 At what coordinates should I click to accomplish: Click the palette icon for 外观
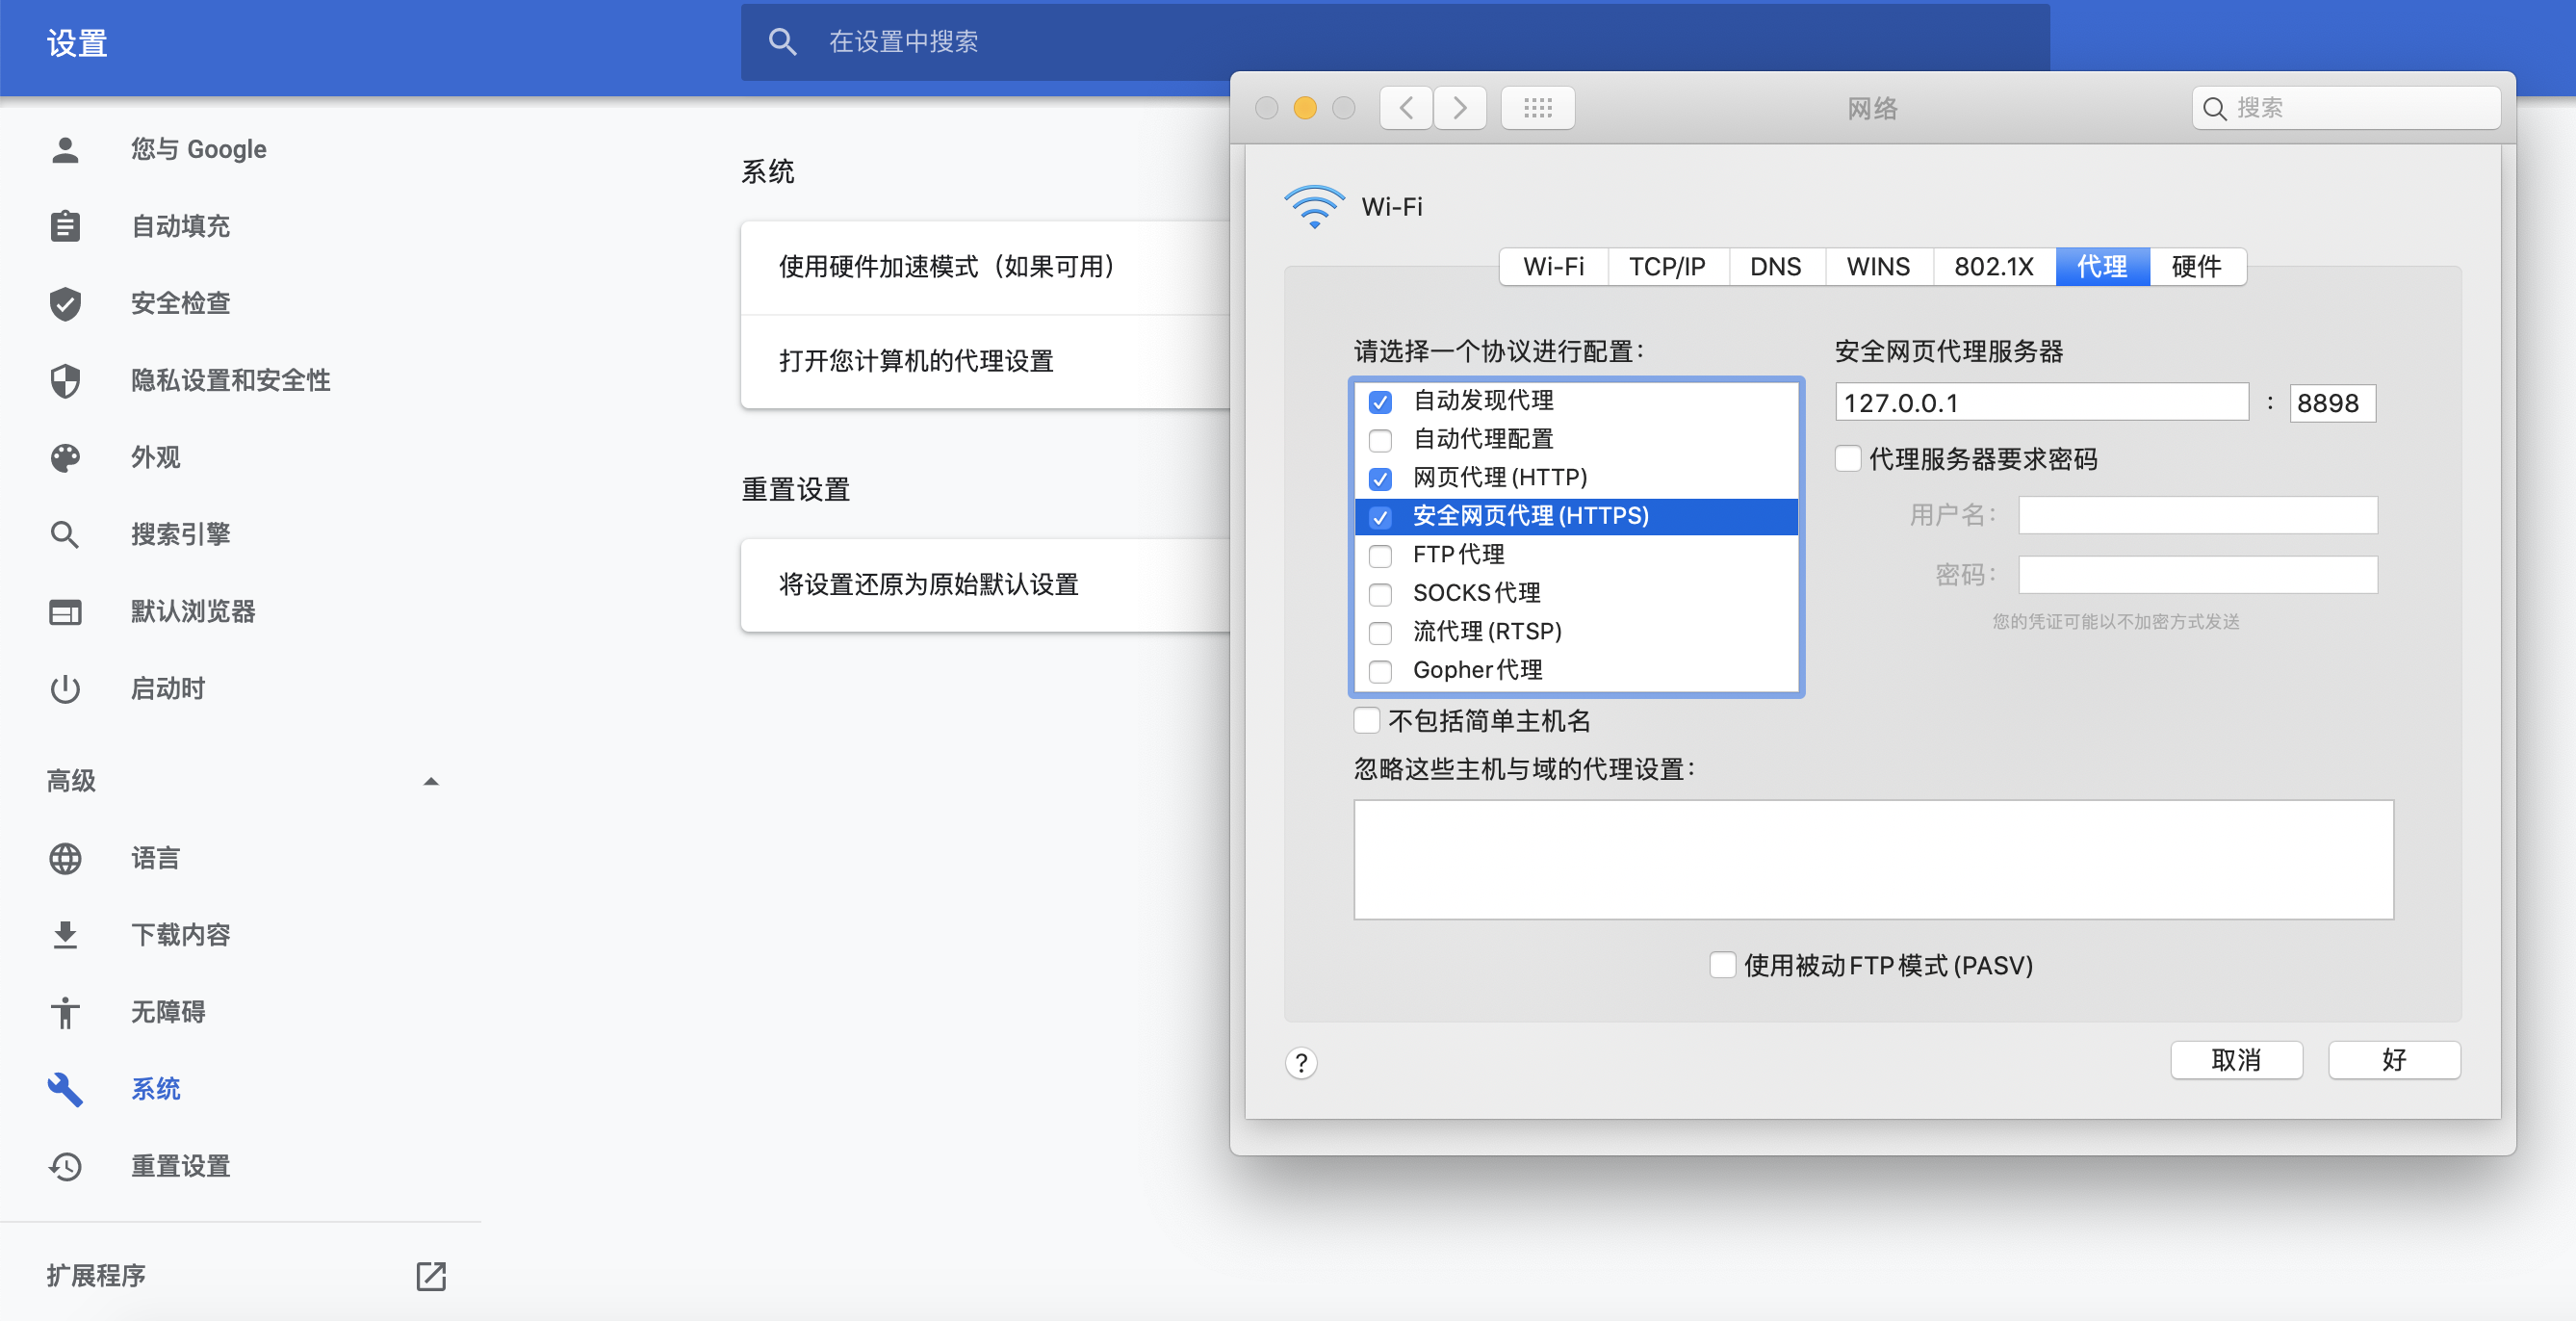65,457
